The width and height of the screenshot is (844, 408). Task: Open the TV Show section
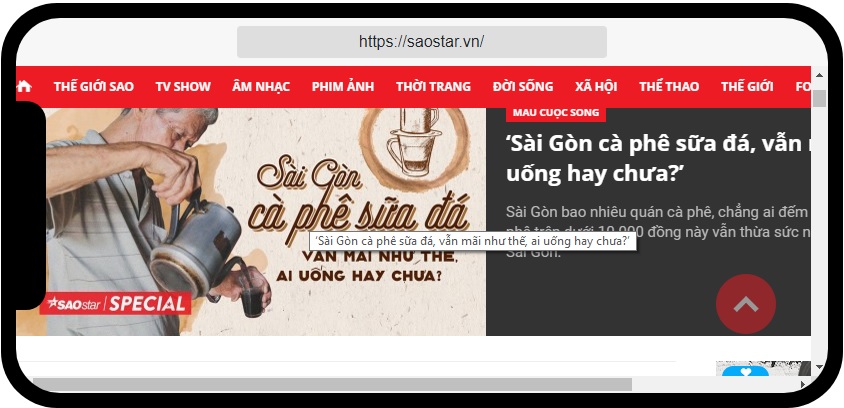pos(183,87)
